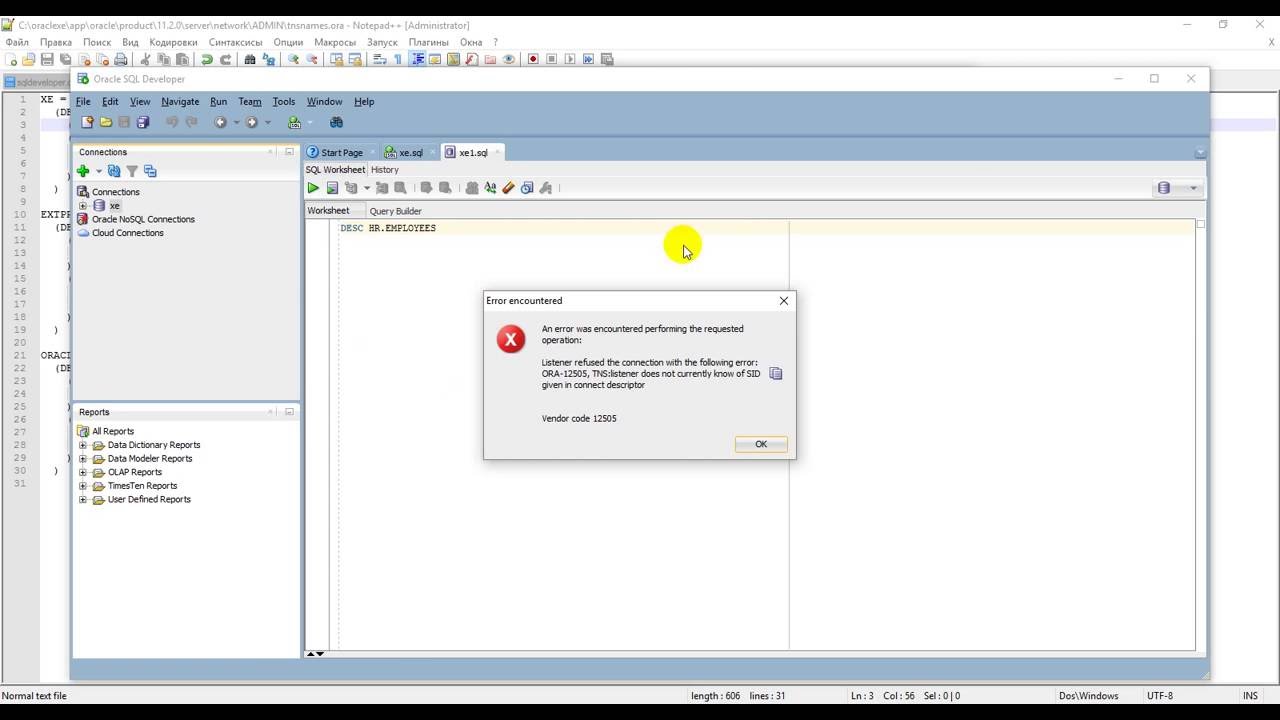1280x720 pixels.
Task: Expand OLAP Reports node
Action: [x=83, y=472]
